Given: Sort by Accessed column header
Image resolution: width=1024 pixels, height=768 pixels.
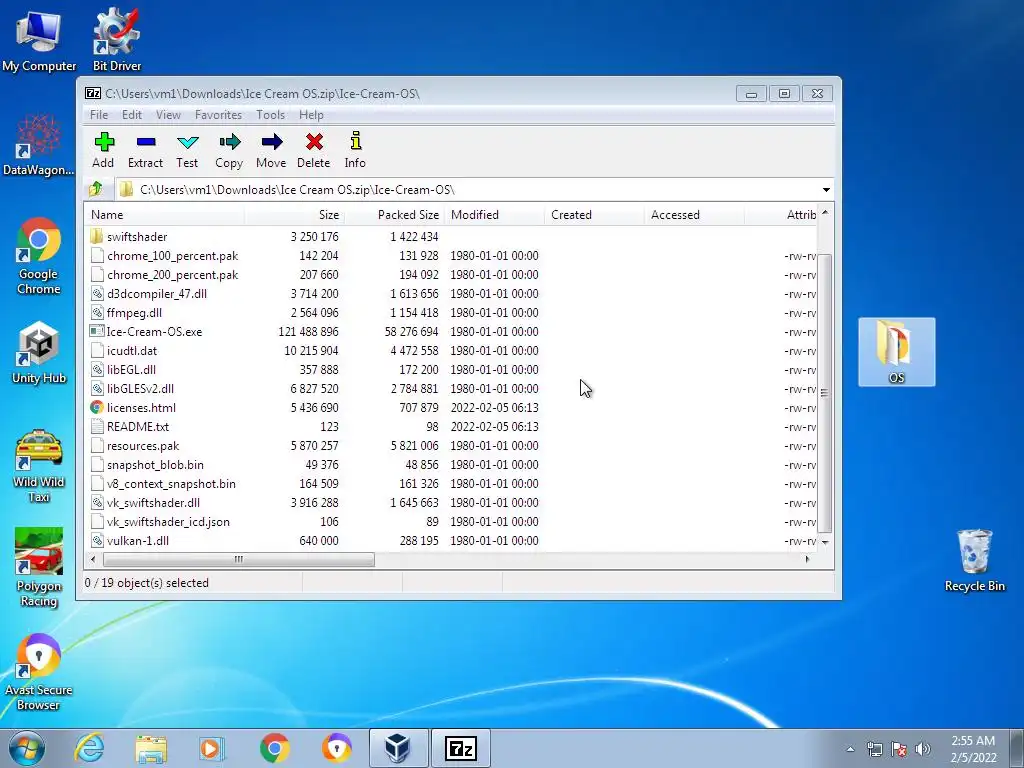Looking at the screenshot, I should pos(694,215).
